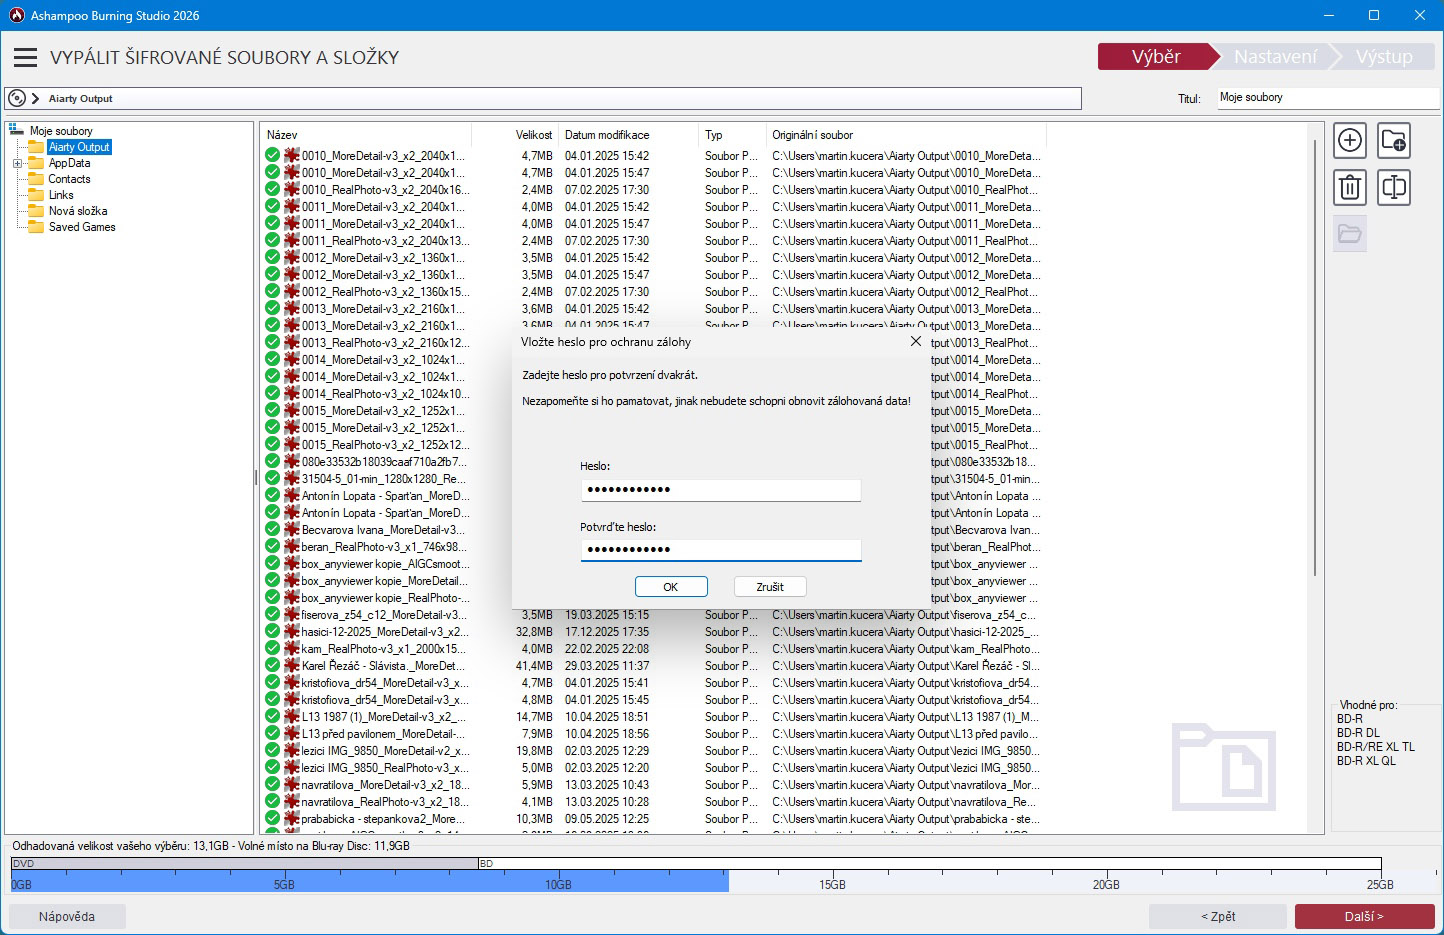Switch to the Nastavení step tab
This screenshot has width=1444, height=935.
pyautogui.click(x=1275, y=57)
